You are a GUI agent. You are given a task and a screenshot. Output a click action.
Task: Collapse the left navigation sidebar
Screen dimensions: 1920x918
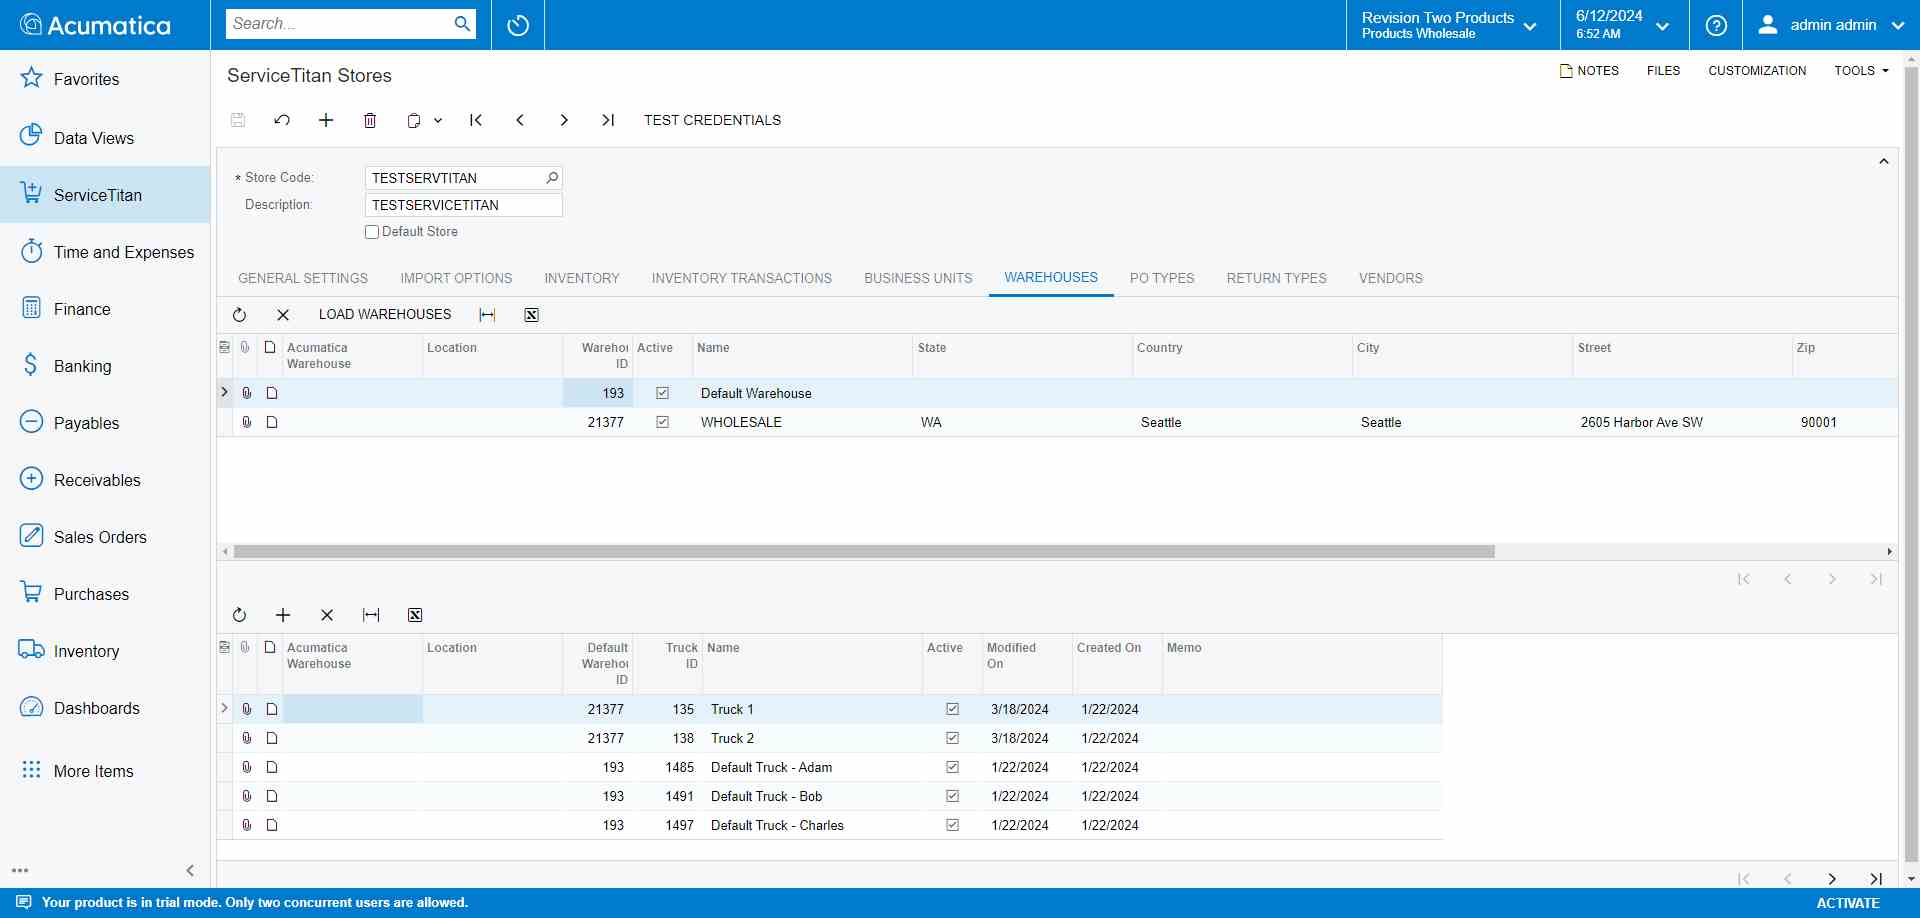pos(190,870)
